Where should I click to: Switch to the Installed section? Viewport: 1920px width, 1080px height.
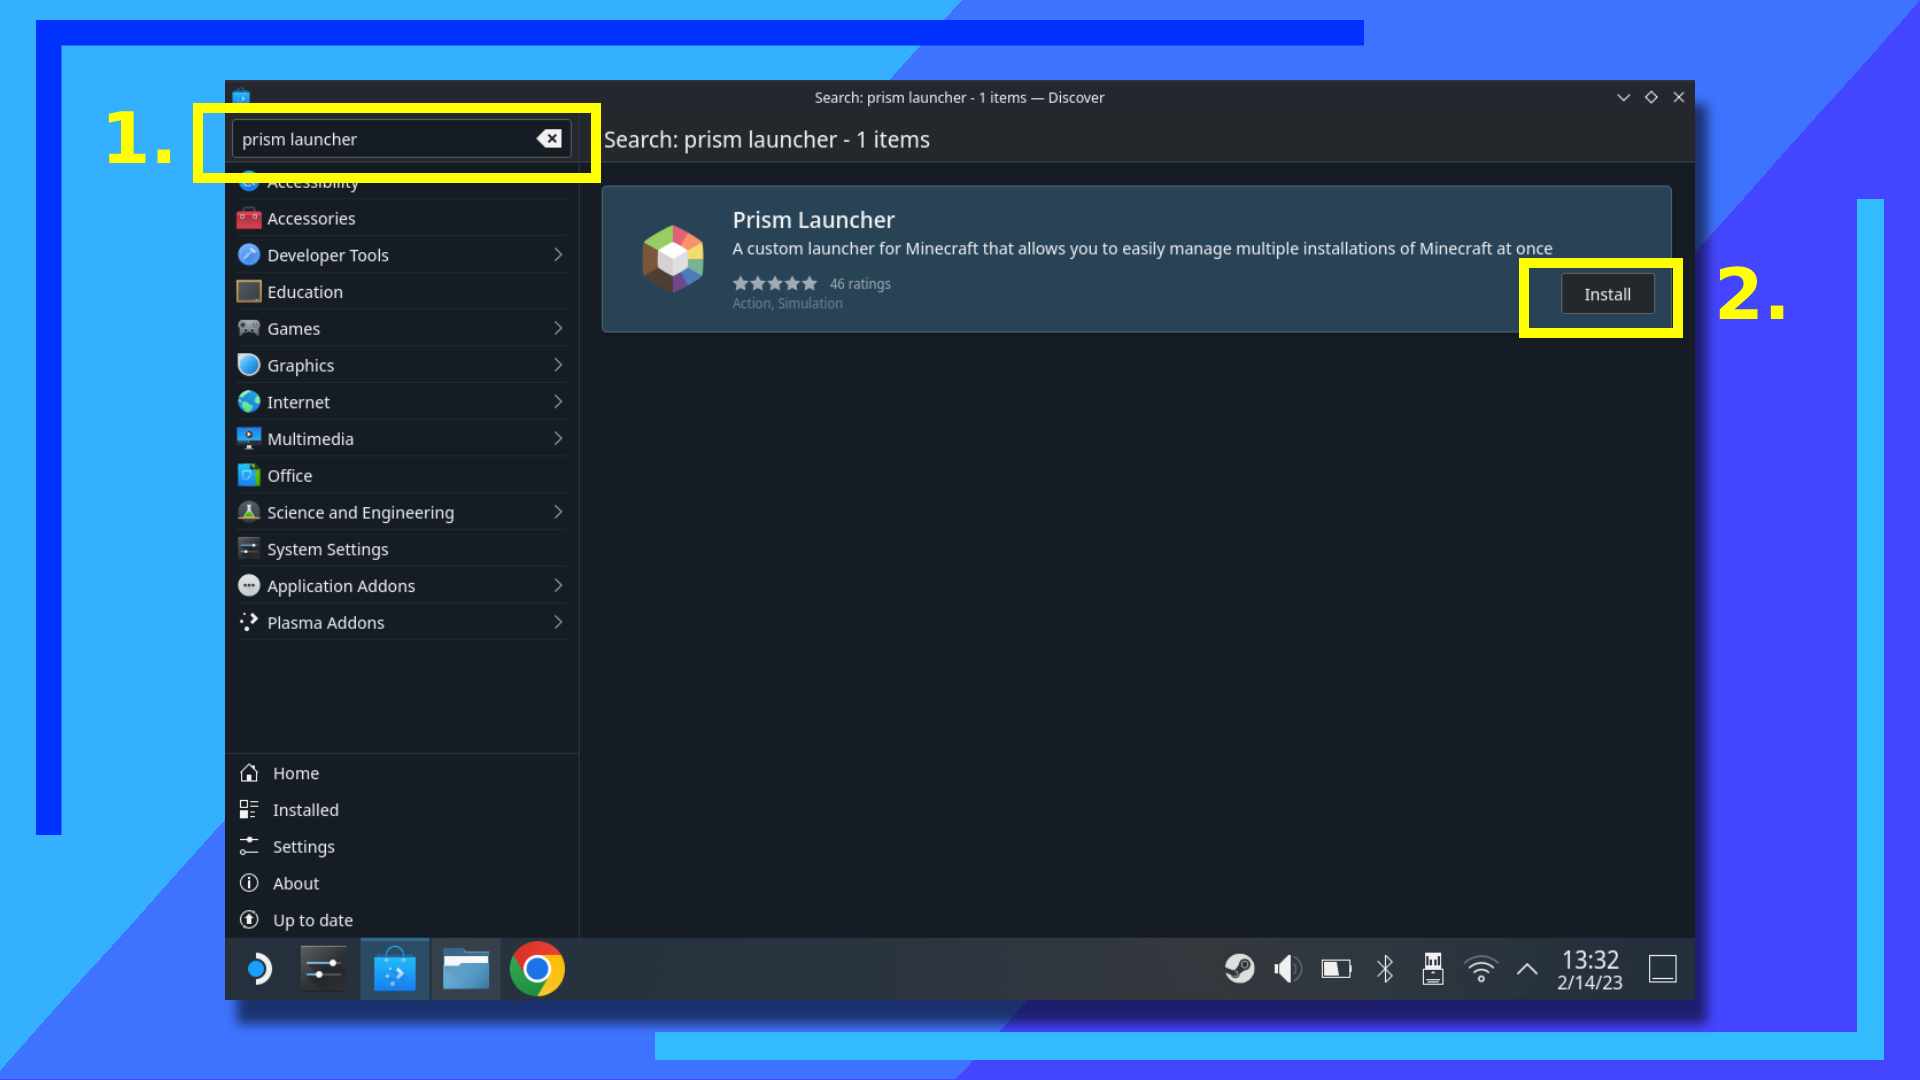coord(304,809)
